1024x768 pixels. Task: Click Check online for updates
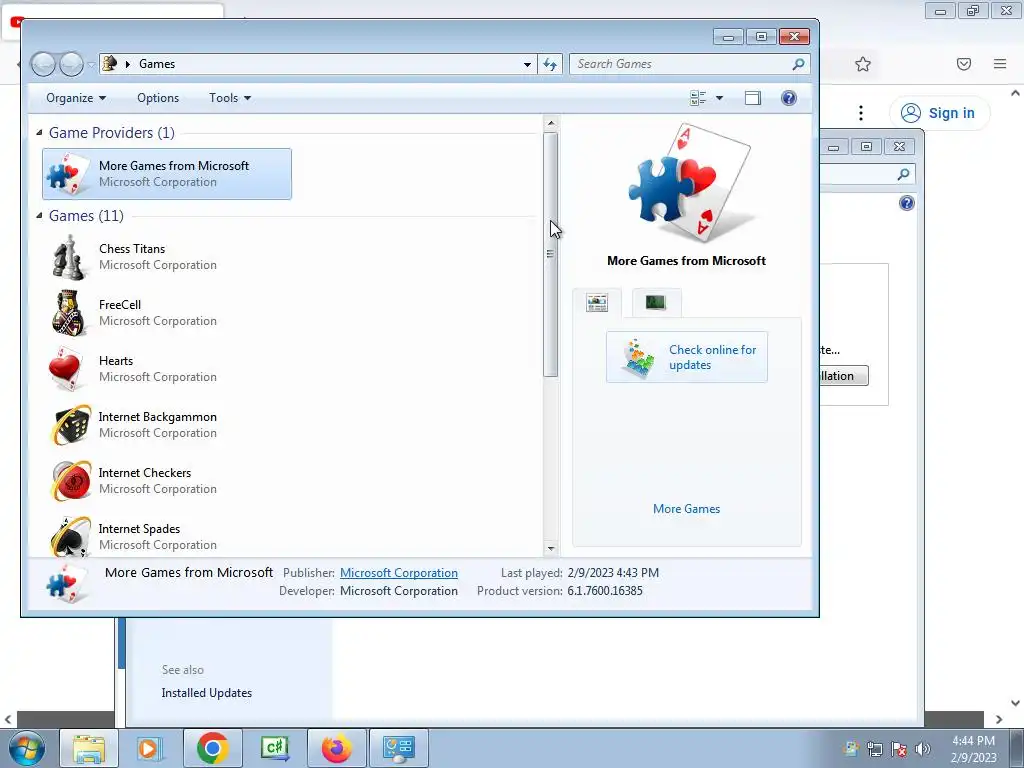686,357
